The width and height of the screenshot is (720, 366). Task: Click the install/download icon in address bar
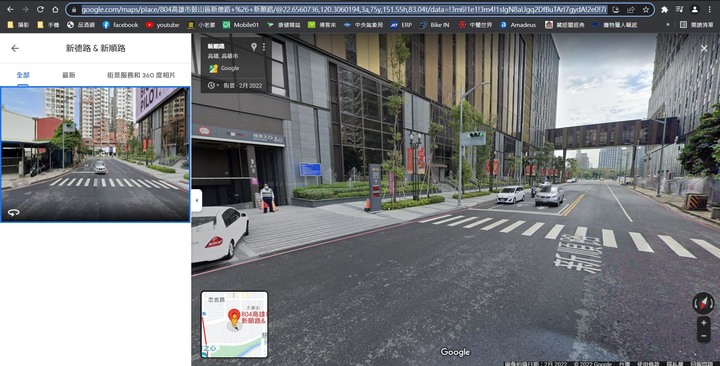[616, 9]
